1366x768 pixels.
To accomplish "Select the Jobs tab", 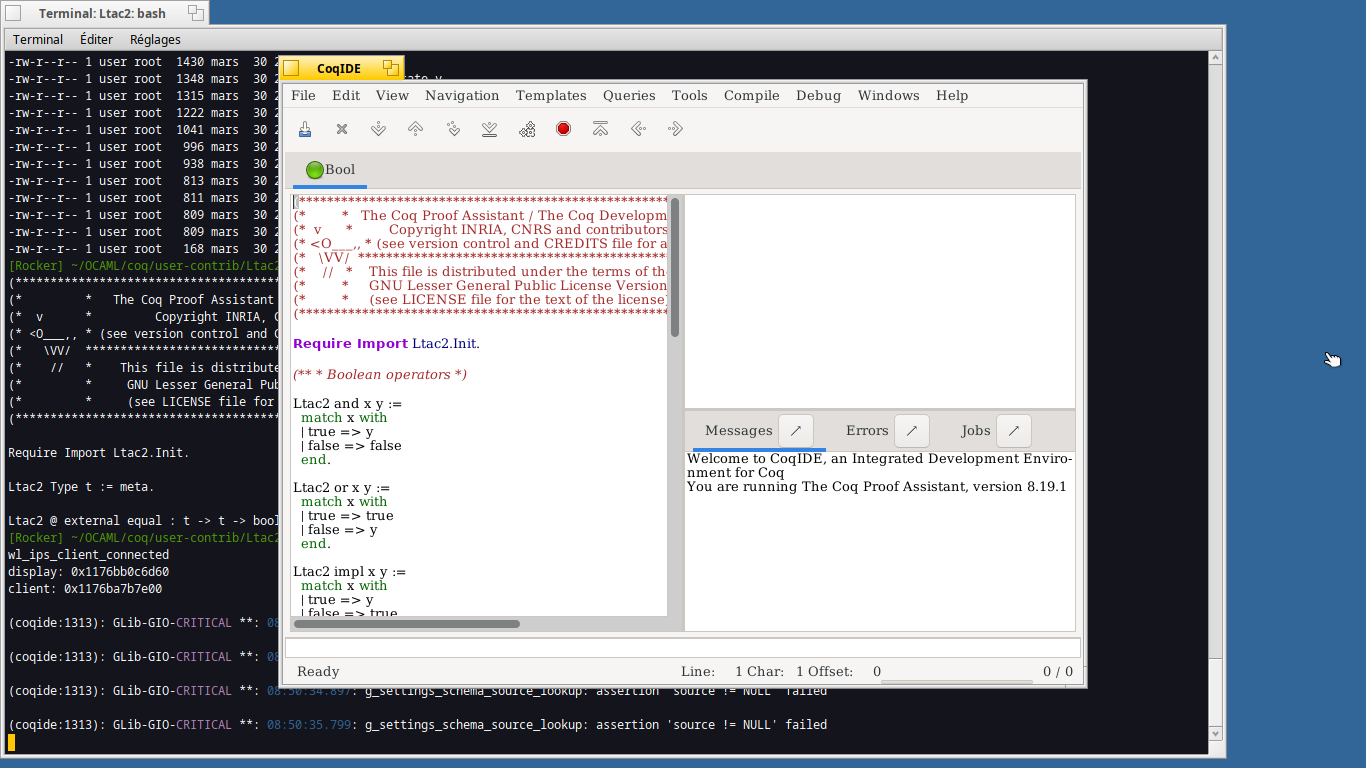I will [976, 431].
